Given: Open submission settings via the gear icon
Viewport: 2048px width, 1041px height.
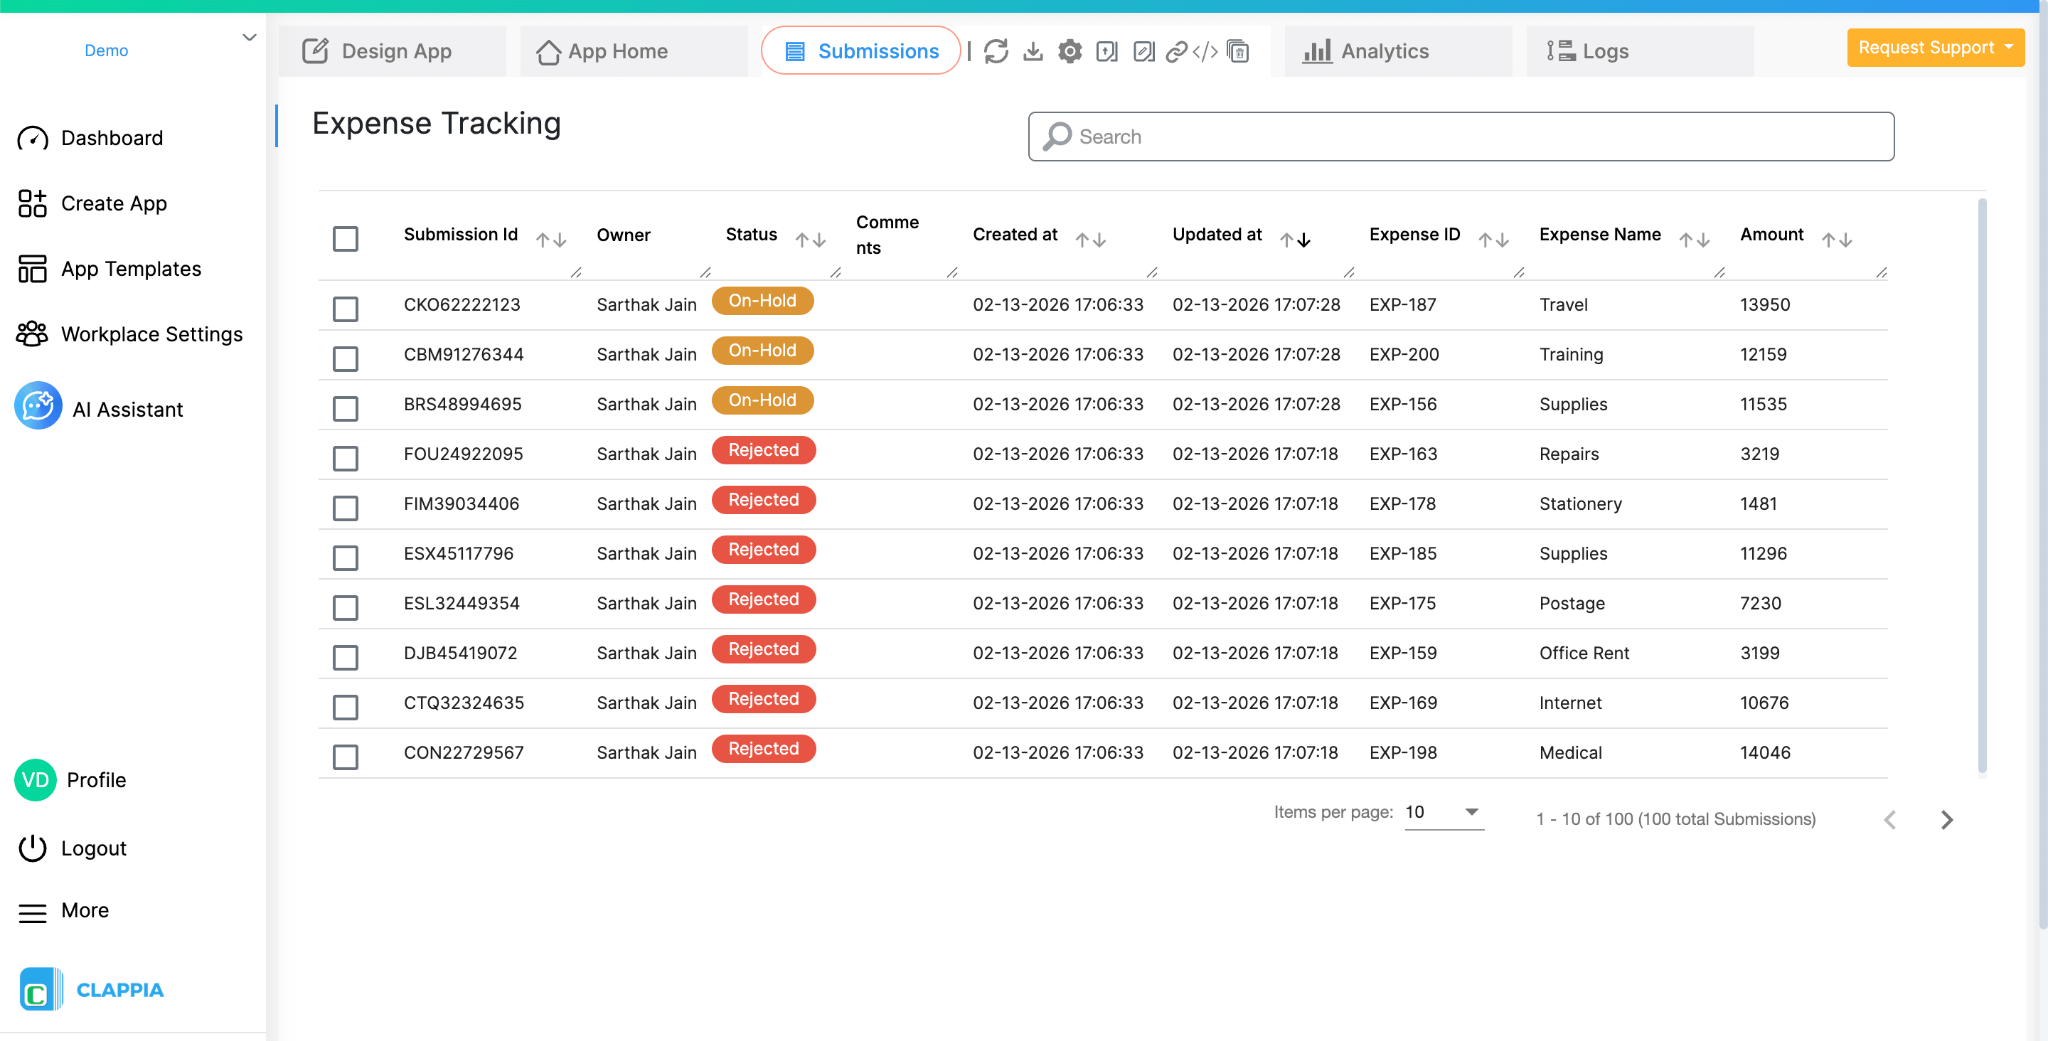Looking at the screenshot, I should point(1069,51).
